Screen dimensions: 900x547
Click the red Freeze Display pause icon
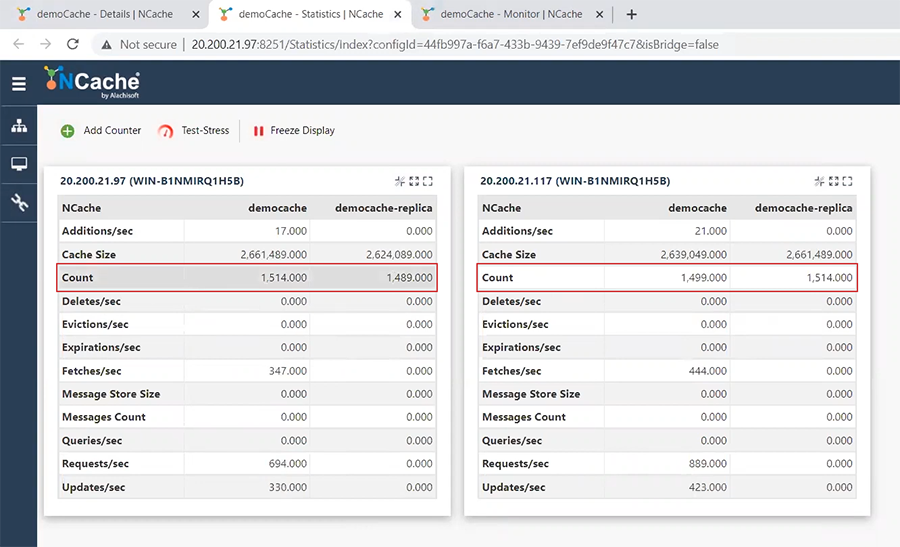click(258, 131)
